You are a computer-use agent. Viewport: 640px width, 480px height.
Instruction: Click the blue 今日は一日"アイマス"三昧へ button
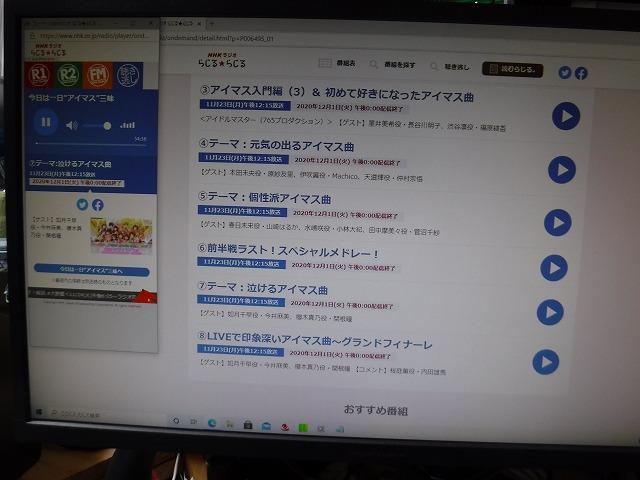pos(91,270)
